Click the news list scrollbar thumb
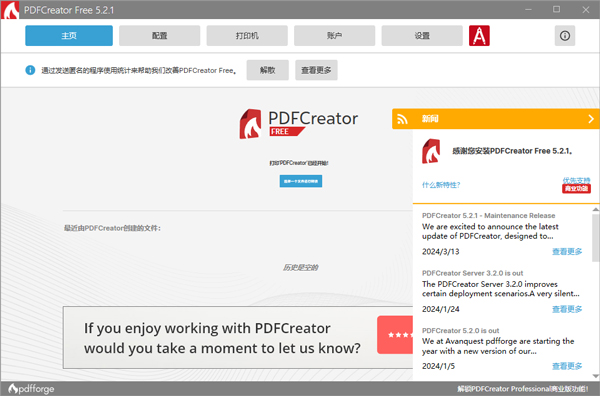 click(596, 237)
